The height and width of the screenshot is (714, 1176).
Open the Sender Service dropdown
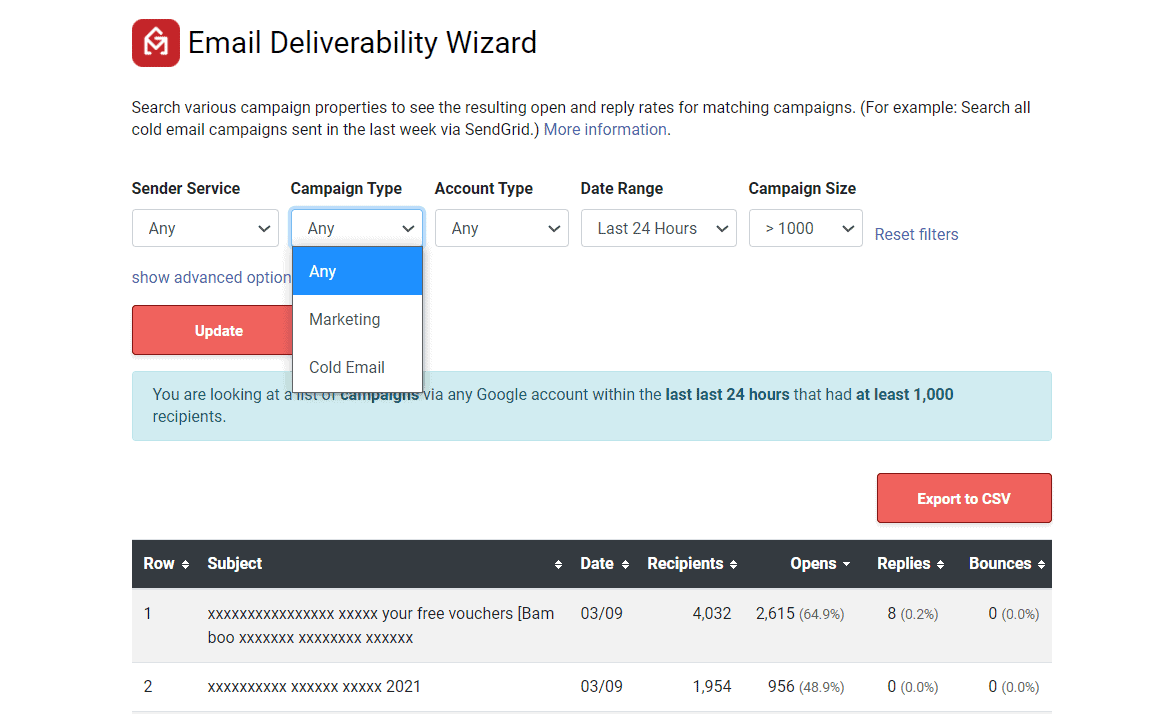205,228
